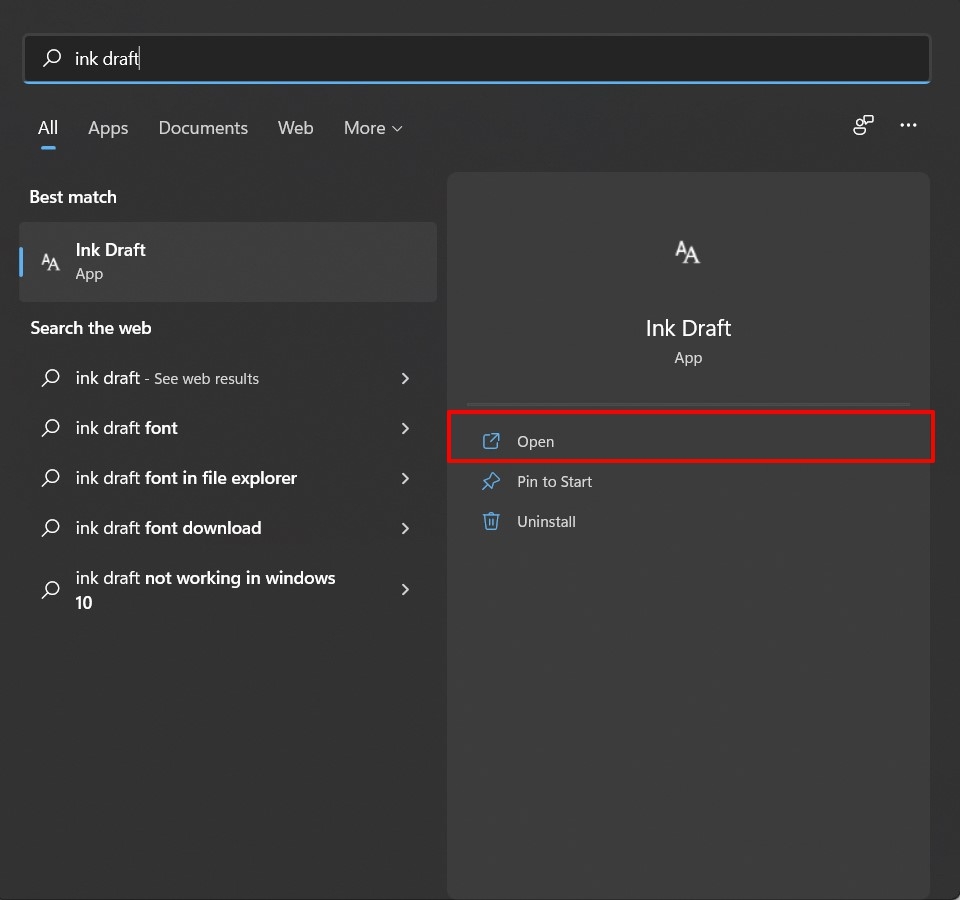Click search icon beside 'ink draft font'

click(51, 427)
